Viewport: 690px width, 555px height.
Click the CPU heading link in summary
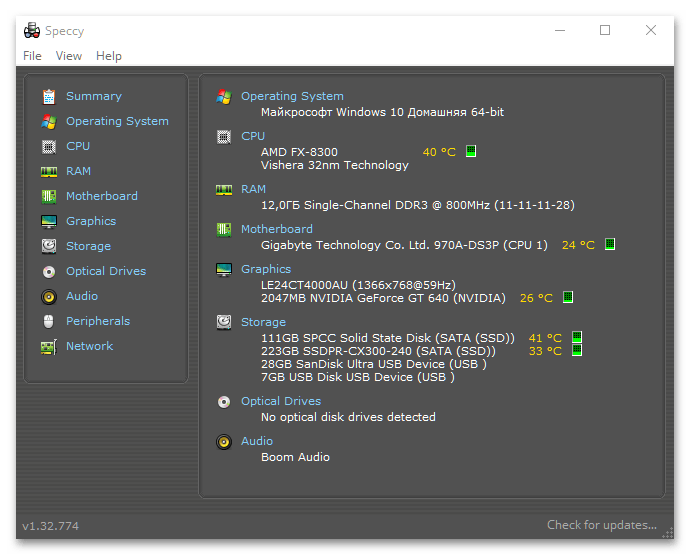pos(253,136)
